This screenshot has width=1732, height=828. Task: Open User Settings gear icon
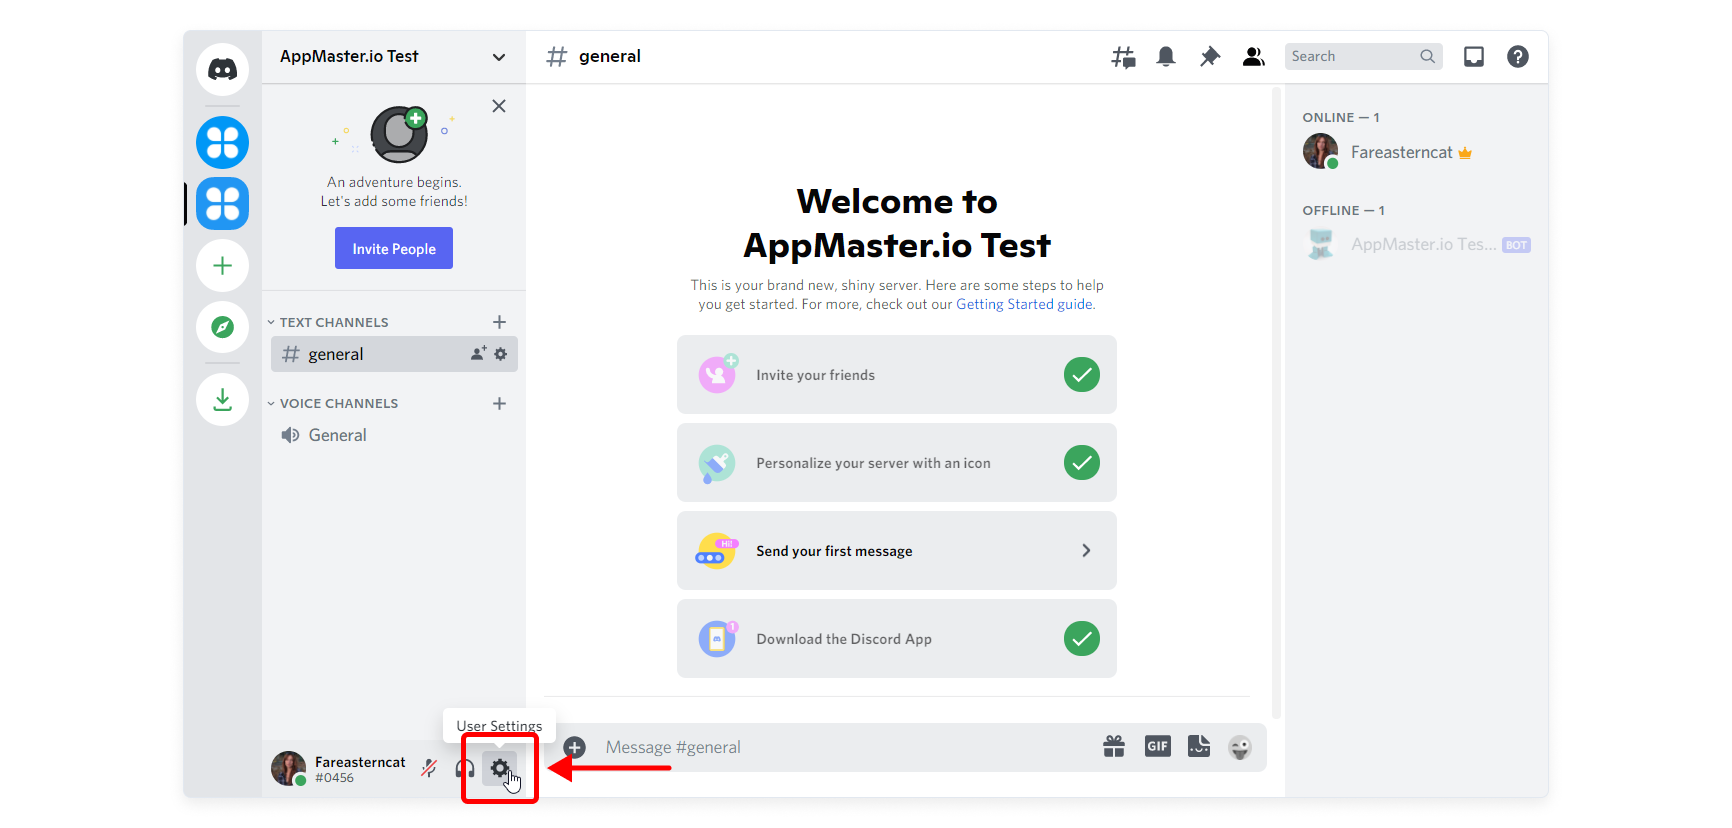click(x=500, y=768)
